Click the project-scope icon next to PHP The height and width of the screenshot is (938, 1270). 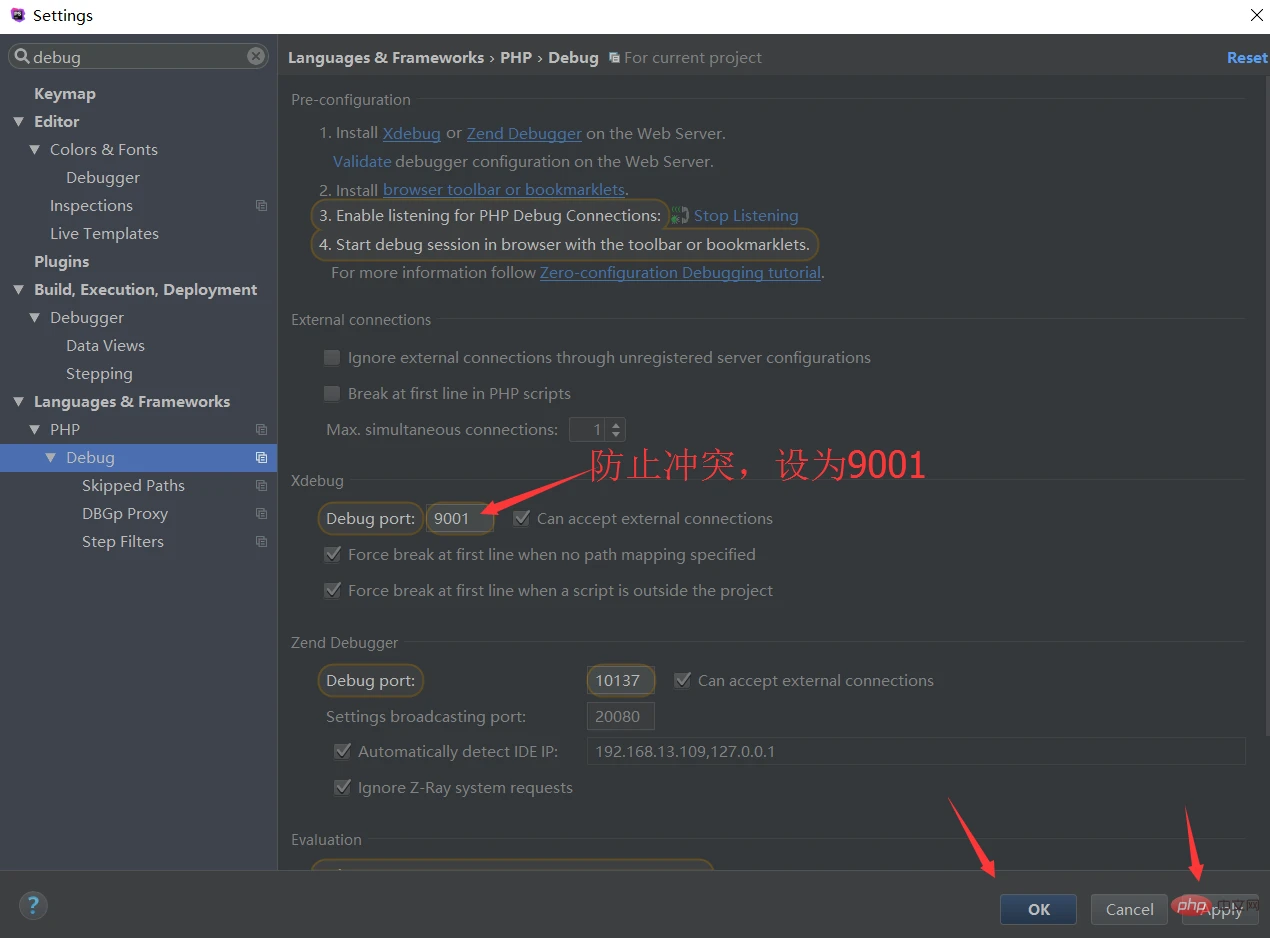coord(261,429)
